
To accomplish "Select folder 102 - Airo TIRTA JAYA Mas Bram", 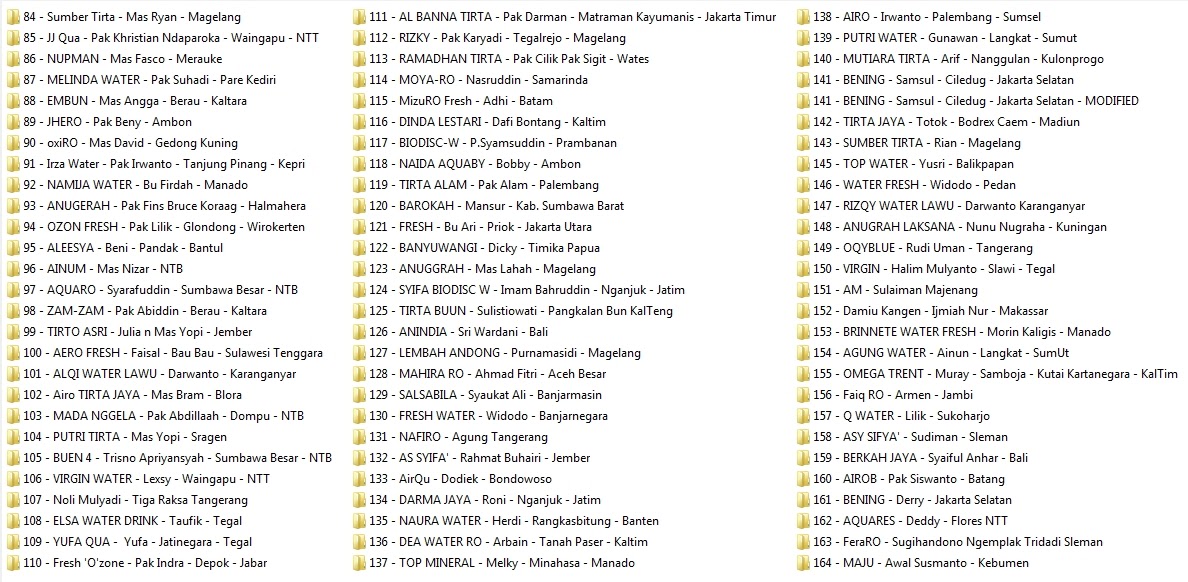I will click(125, 395).
